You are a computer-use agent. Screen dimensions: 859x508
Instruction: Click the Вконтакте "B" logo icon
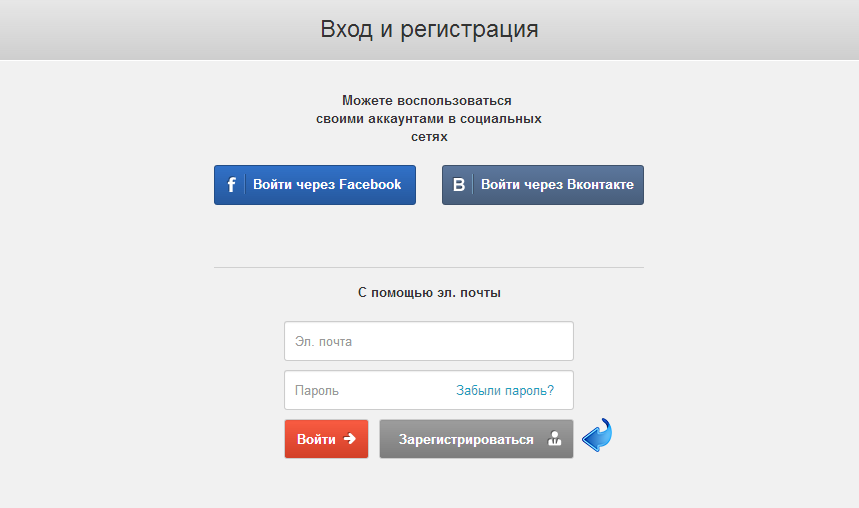pyautogui.click(x=458, y=185)
